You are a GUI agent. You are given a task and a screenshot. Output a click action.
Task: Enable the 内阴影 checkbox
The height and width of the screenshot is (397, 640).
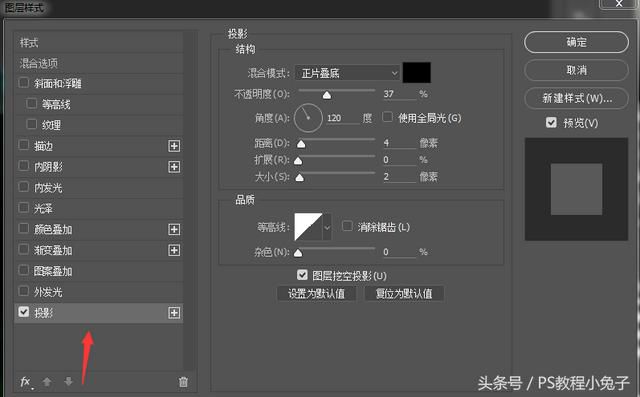[x=24, y=166]
